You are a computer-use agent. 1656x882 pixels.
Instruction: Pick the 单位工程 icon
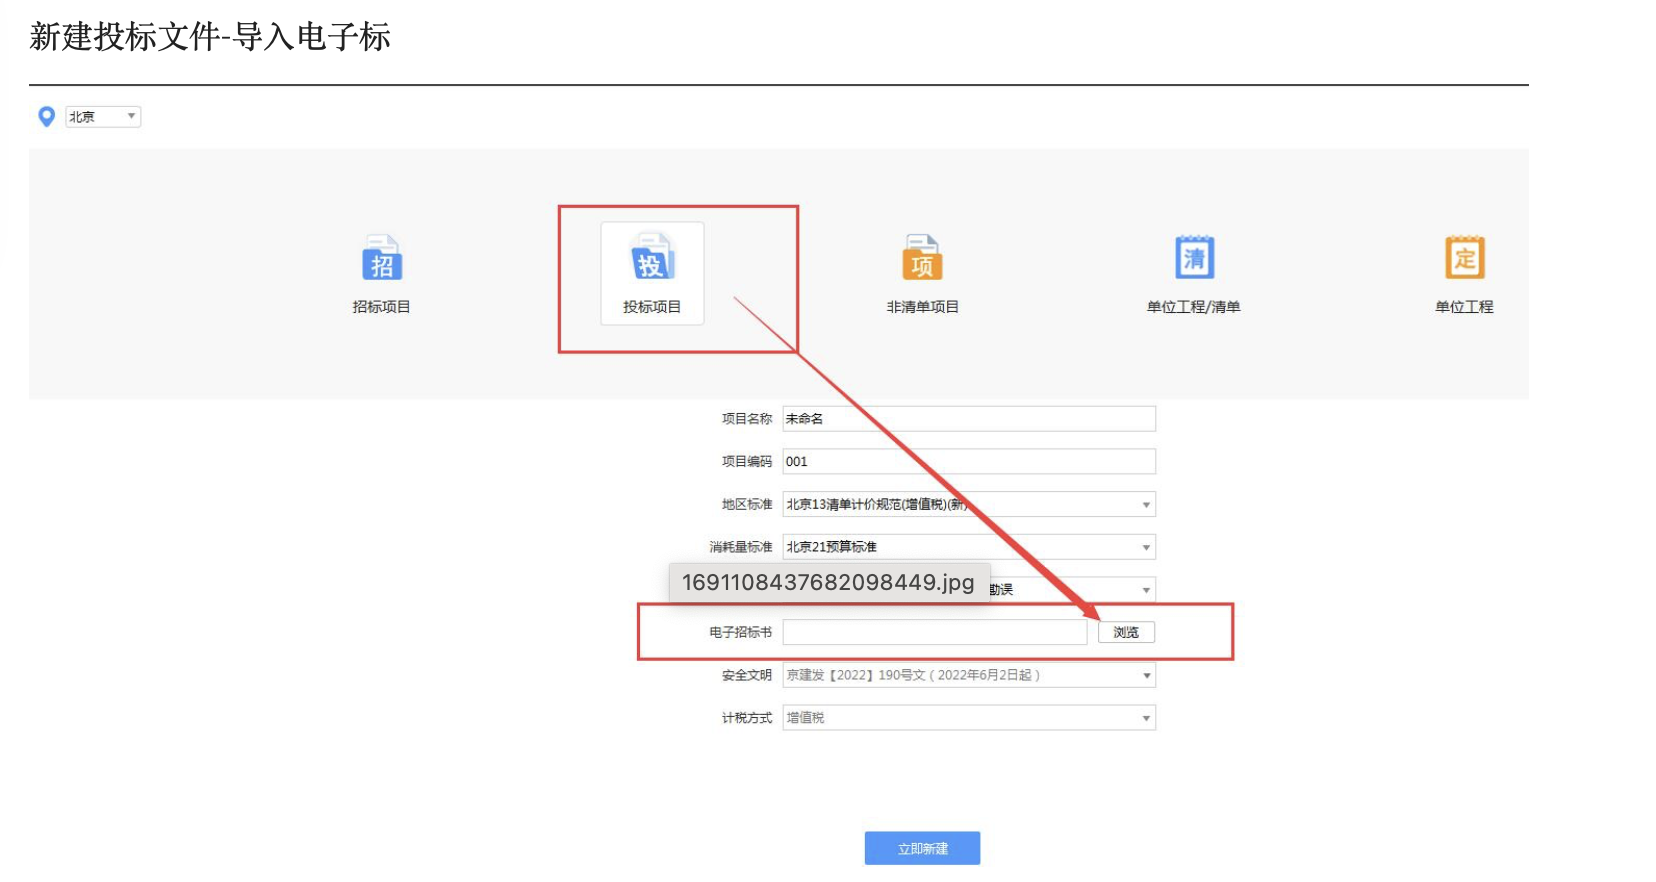coord(1465,257)
